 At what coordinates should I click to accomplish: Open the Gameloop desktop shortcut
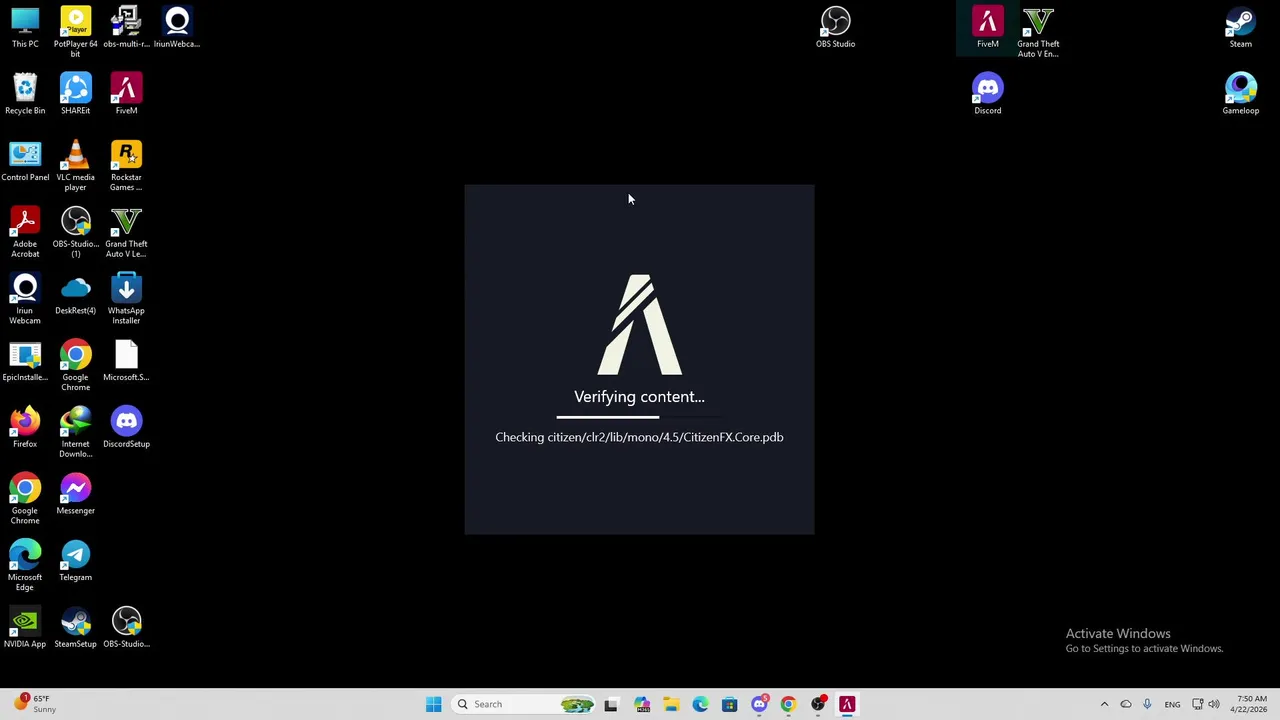coord(1240,94)
